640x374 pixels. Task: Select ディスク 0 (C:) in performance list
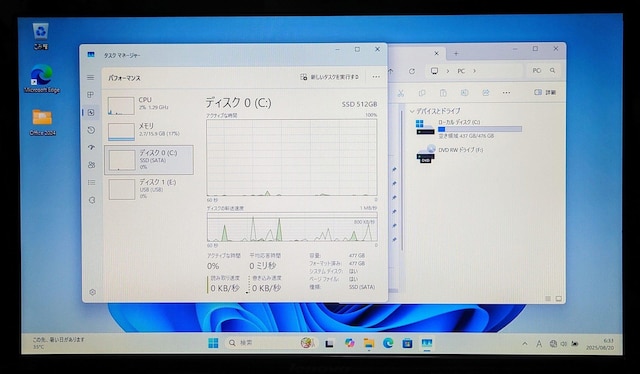(149, 160)
